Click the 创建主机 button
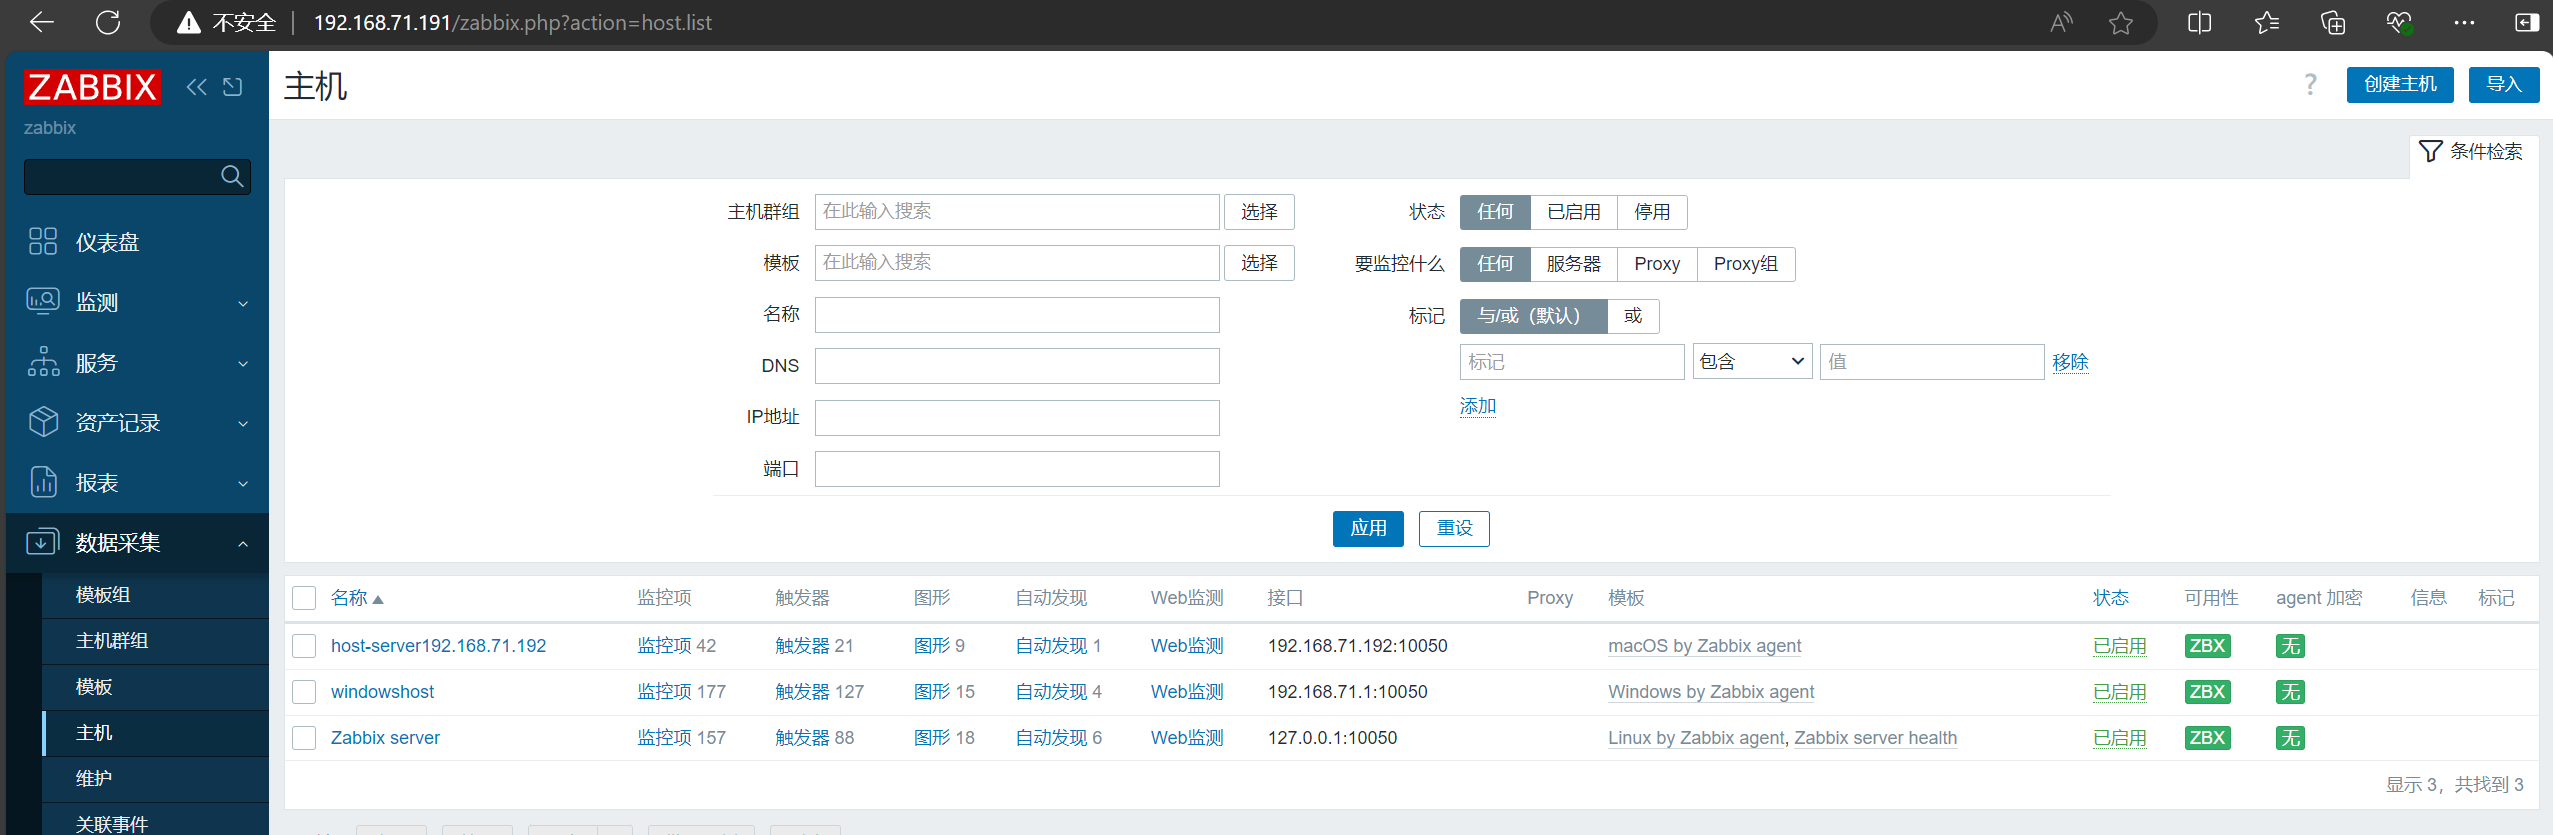This screenshot has width=2553, height=835. (2400, 84)
